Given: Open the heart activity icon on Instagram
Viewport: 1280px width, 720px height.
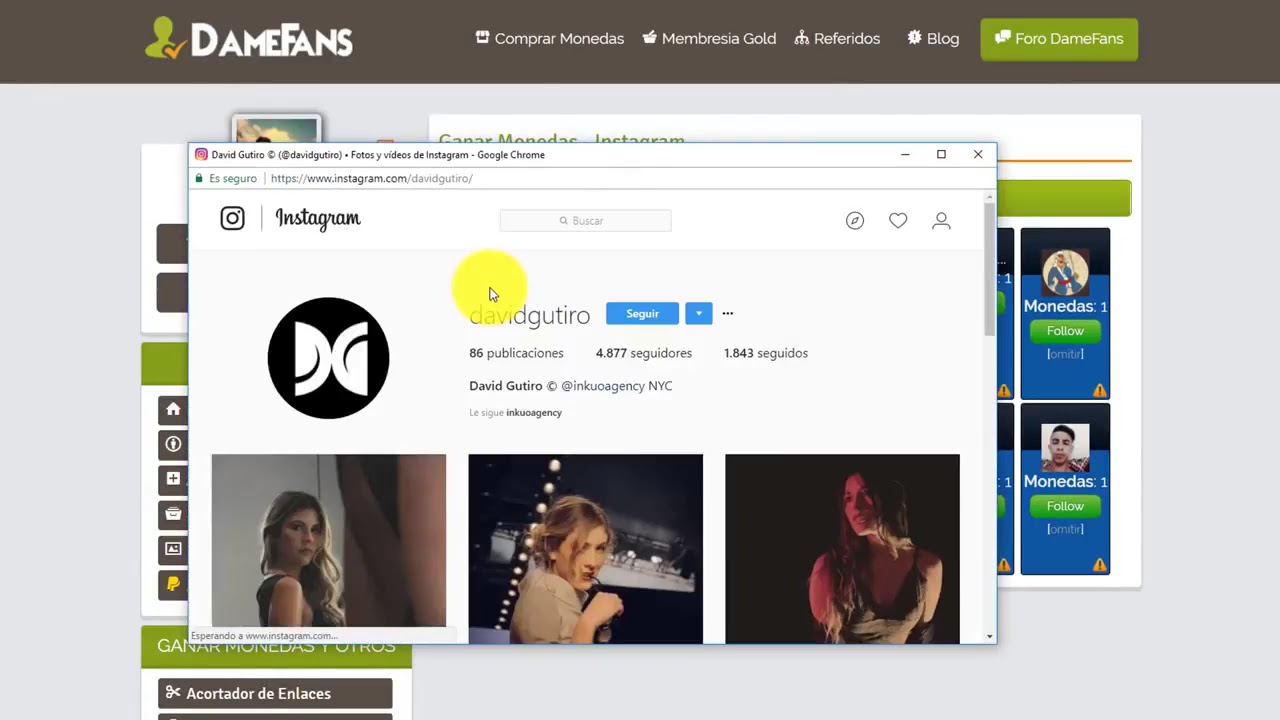Looking at the screenshot, I should (898, 220).
